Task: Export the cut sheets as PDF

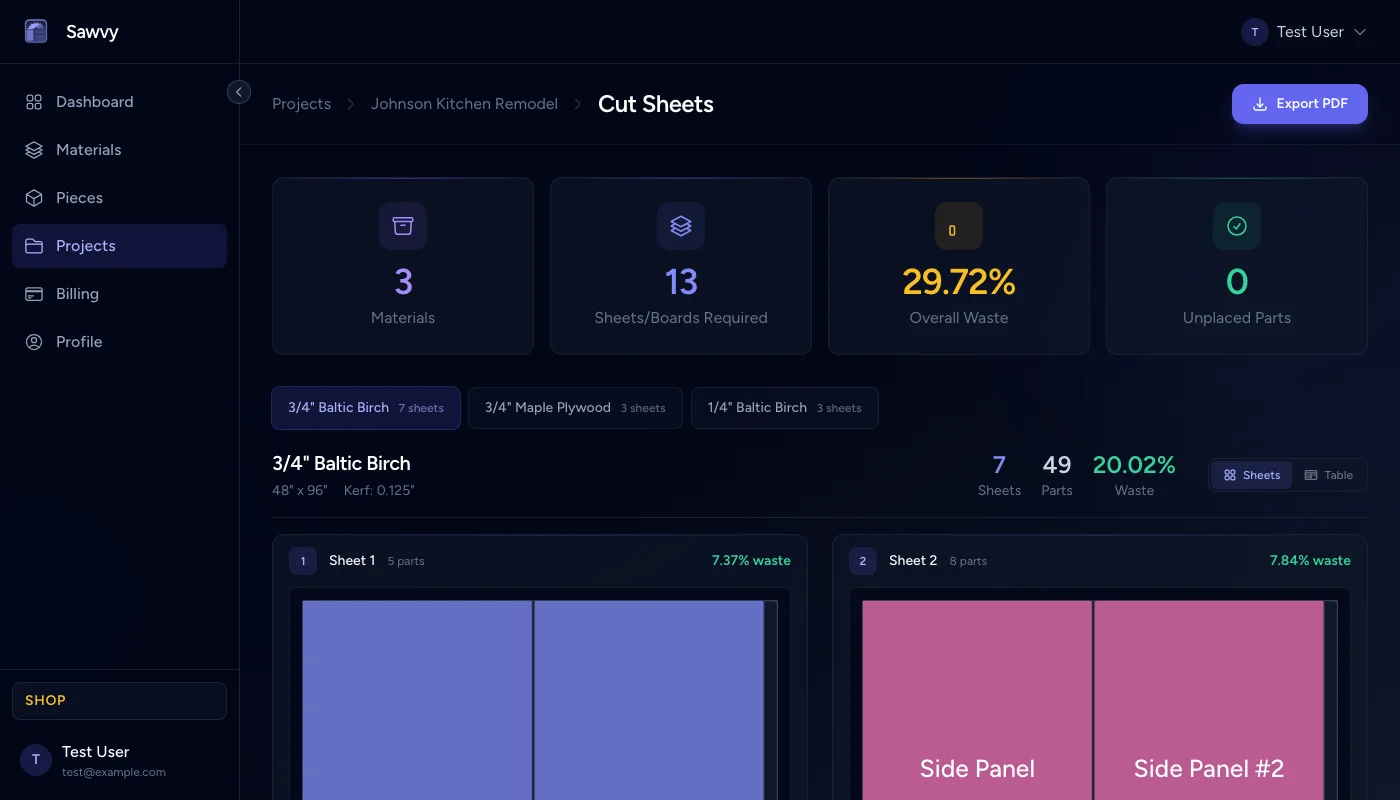Action: point(1299,104)
